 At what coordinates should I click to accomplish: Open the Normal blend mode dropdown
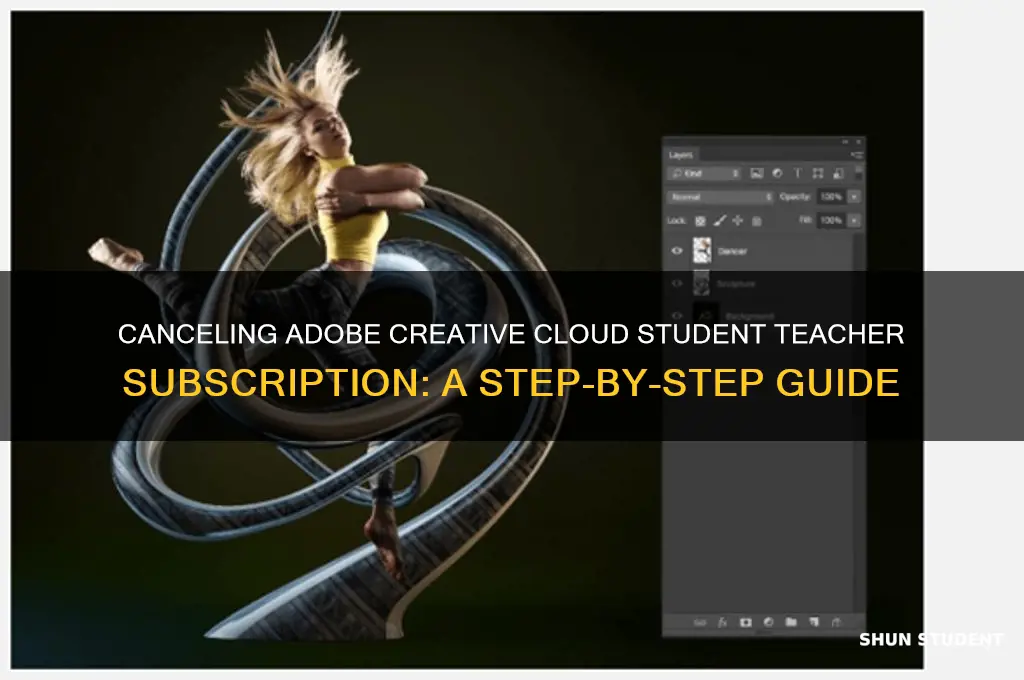(x=720, y=197)
